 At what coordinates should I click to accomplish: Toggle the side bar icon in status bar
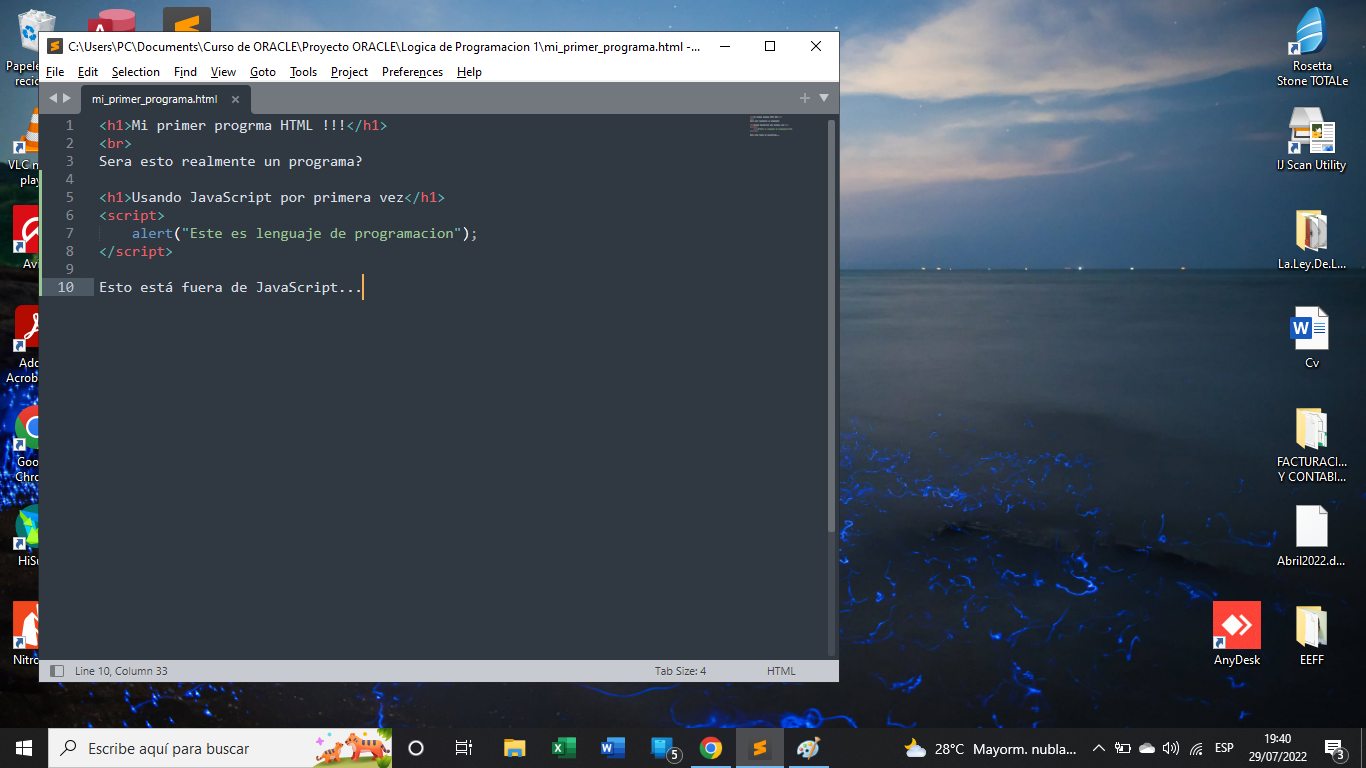coord(57,671)
